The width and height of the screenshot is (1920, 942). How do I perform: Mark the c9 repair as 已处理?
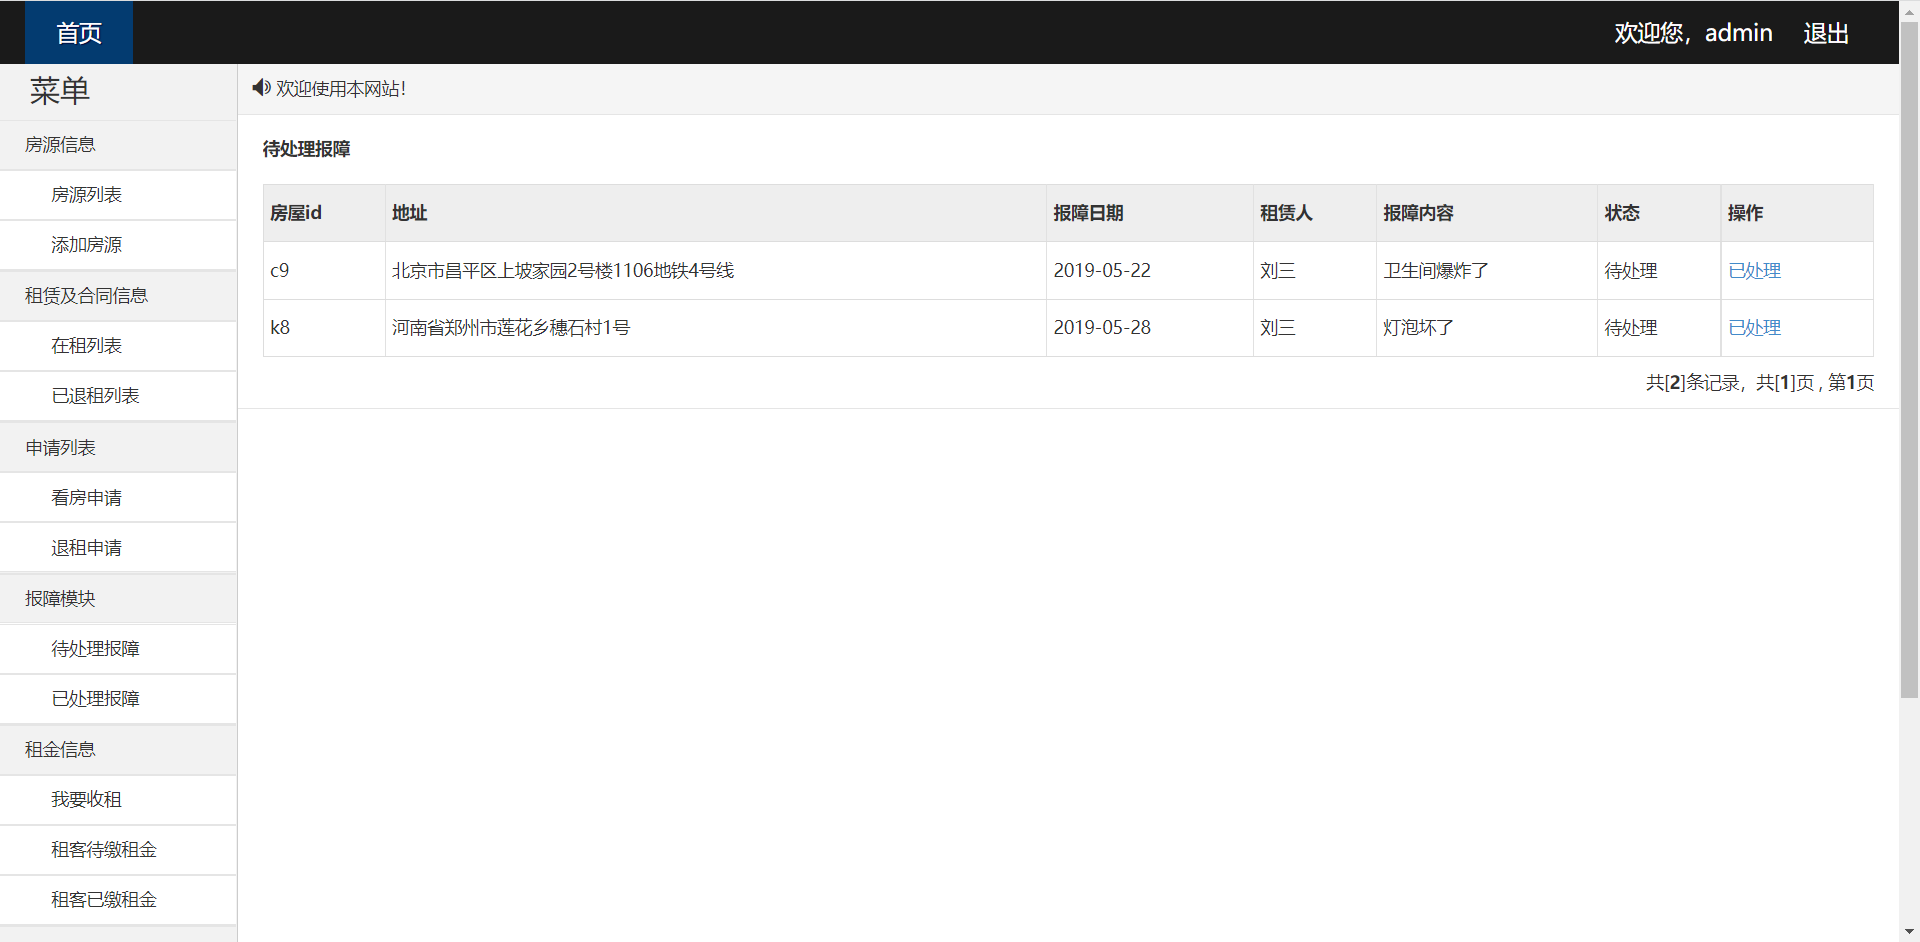1754,271
